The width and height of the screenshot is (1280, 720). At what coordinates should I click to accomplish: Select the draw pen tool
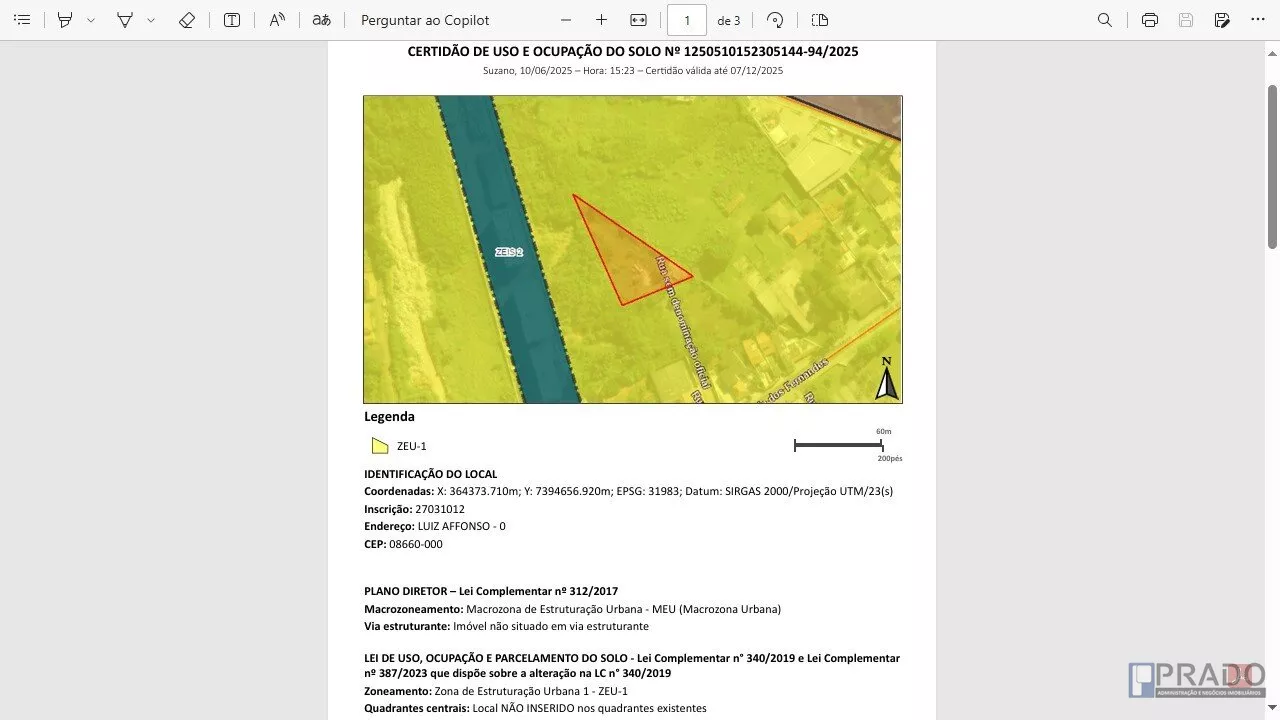click(x=125, y=20)
